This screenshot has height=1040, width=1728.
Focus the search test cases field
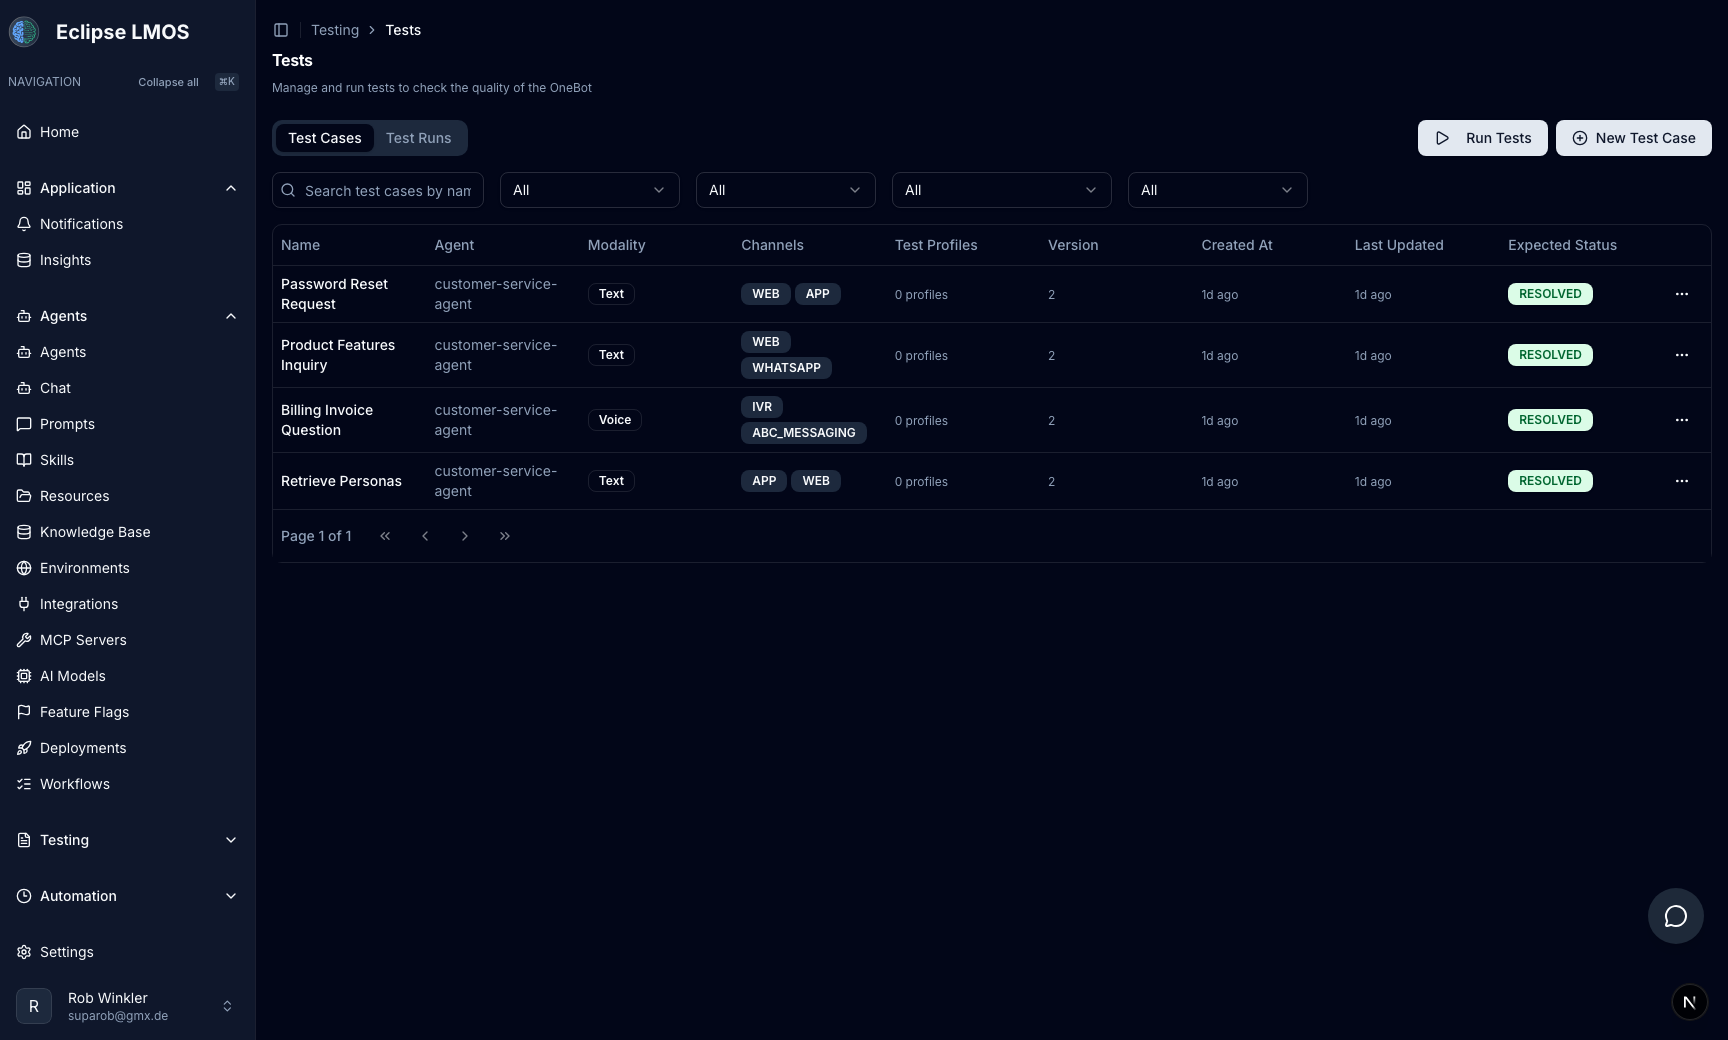(x=378, y=190)
